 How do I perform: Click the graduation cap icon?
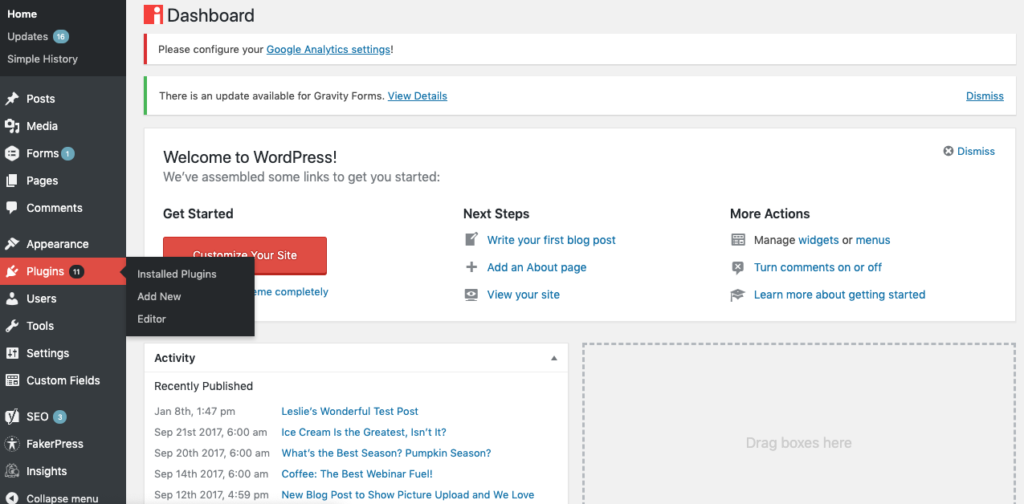click(x=738, y=294)
